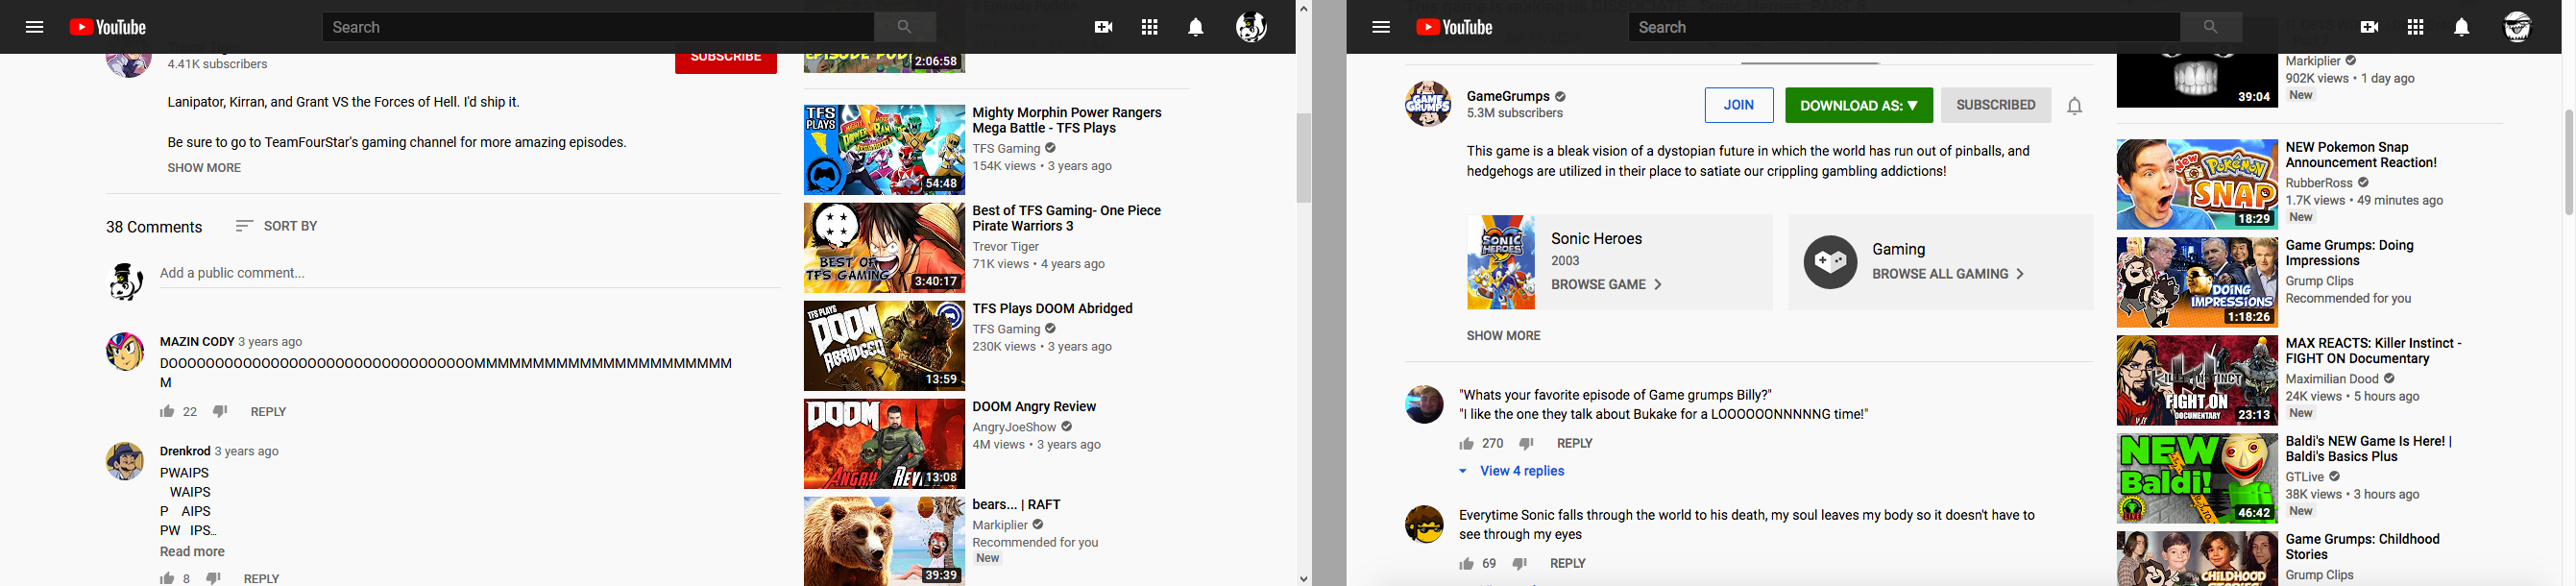Click the Add a public comment field
Screen dimensions: 2576x586
(470, 273)
